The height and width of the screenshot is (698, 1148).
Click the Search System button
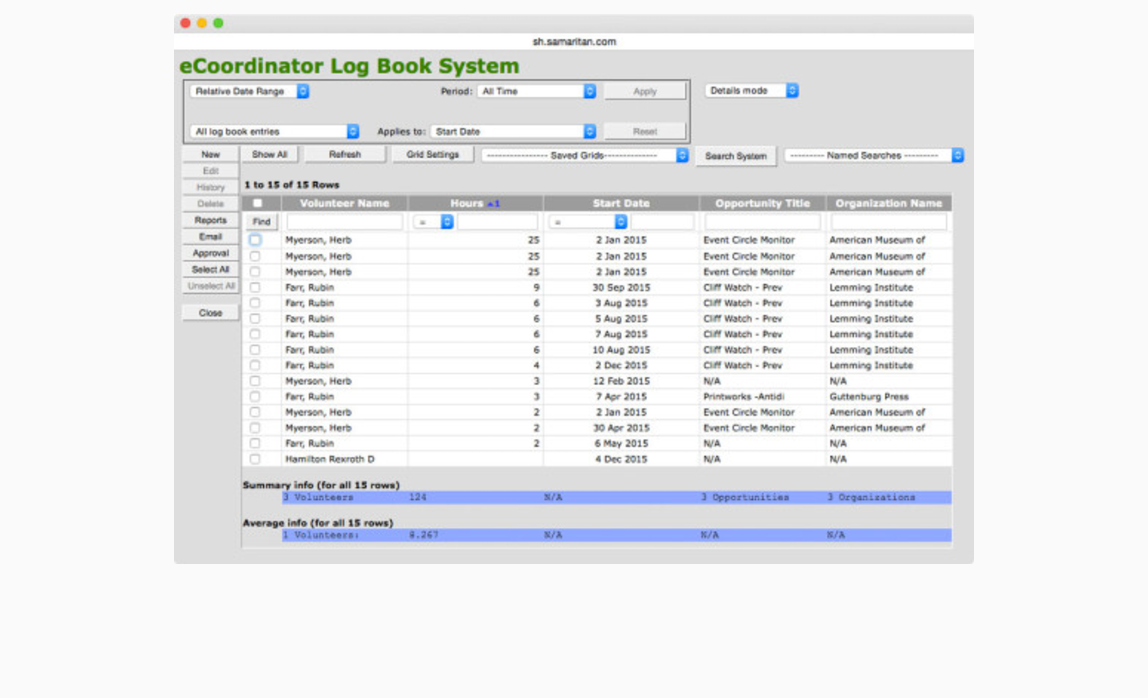click(x=735, y=156)
